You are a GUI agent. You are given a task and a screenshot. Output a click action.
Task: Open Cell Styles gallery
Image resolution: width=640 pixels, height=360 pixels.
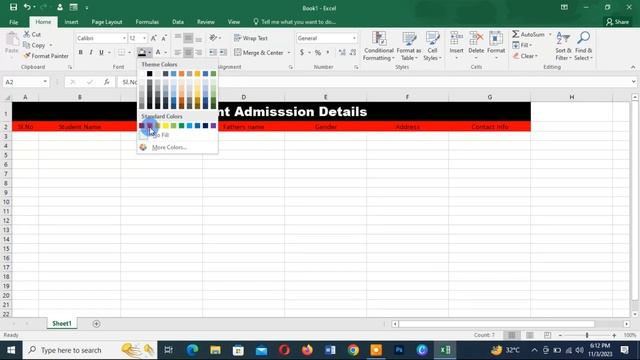[x=432, y=46]
